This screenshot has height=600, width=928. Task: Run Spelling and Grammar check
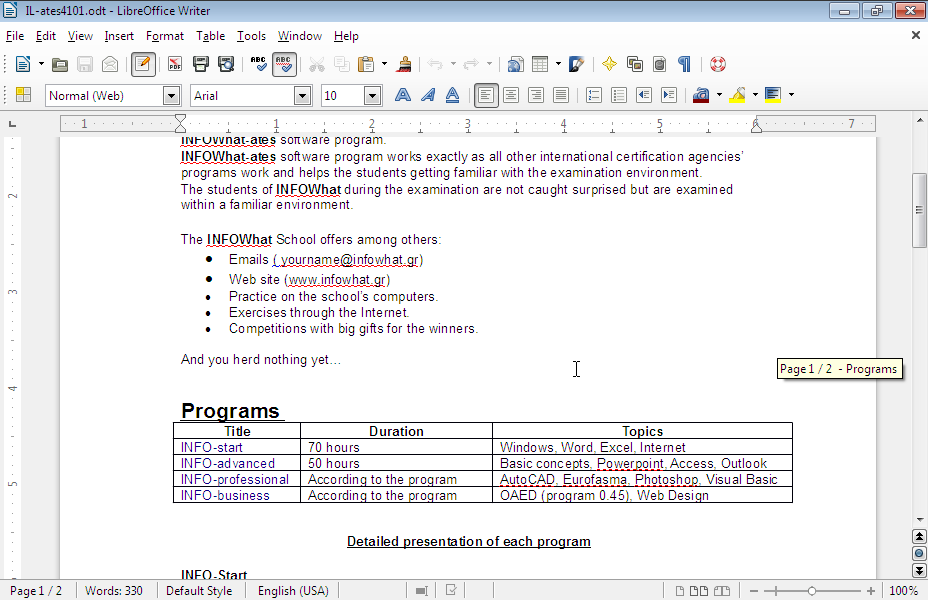coord(259,64)
